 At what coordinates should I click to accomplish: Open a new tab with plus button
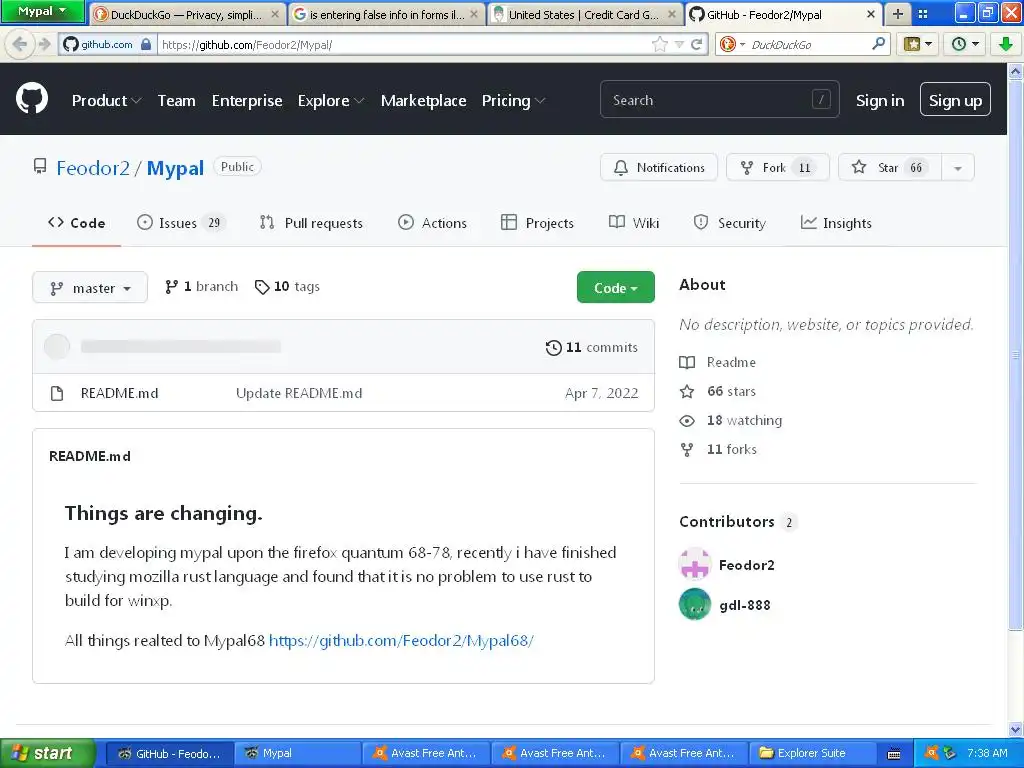tap(898, 14)
